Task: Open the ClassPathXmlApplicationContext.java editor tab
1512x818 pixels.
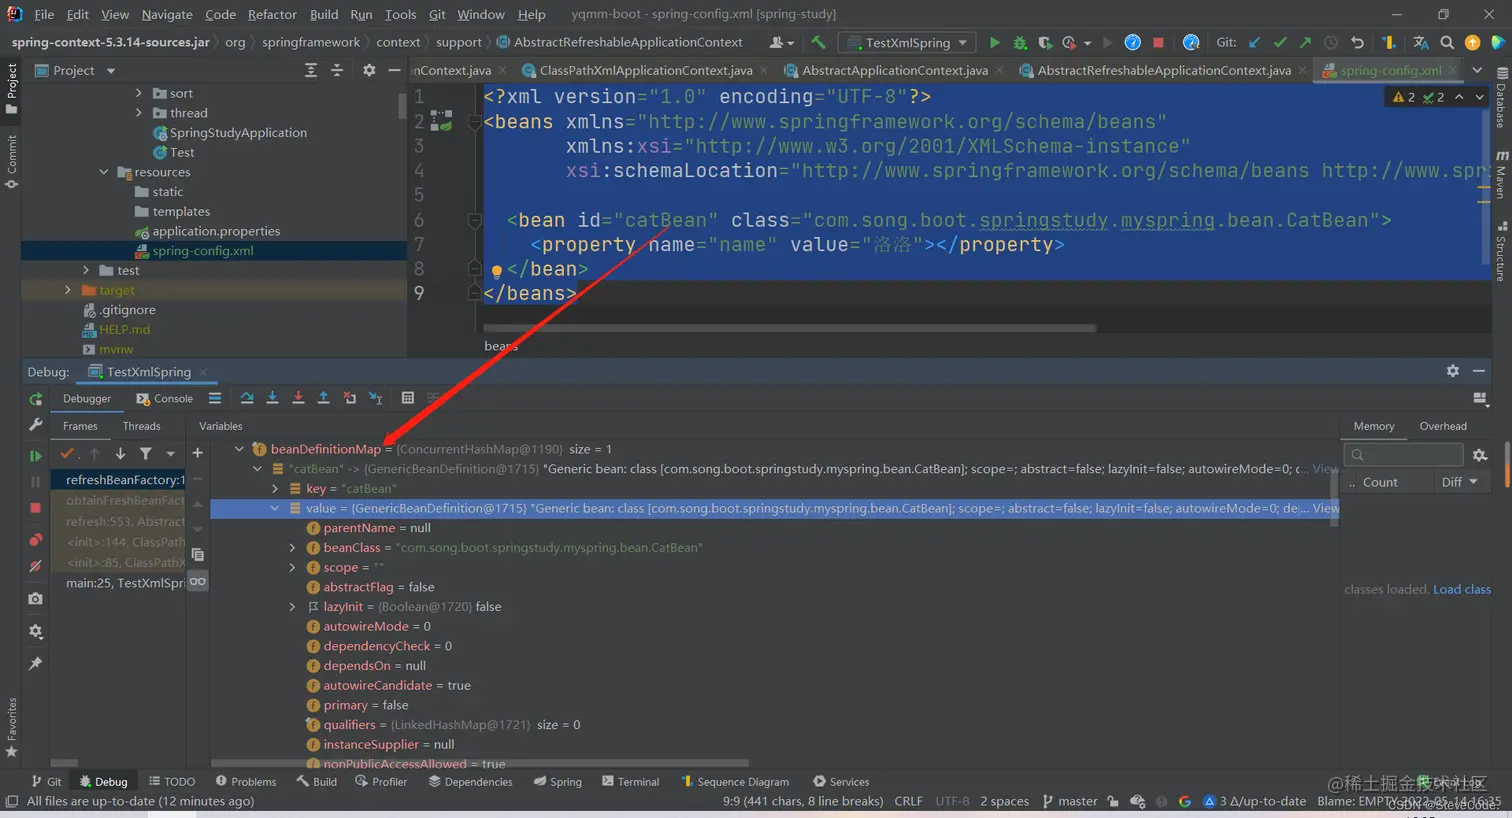Action: point(646,70)
